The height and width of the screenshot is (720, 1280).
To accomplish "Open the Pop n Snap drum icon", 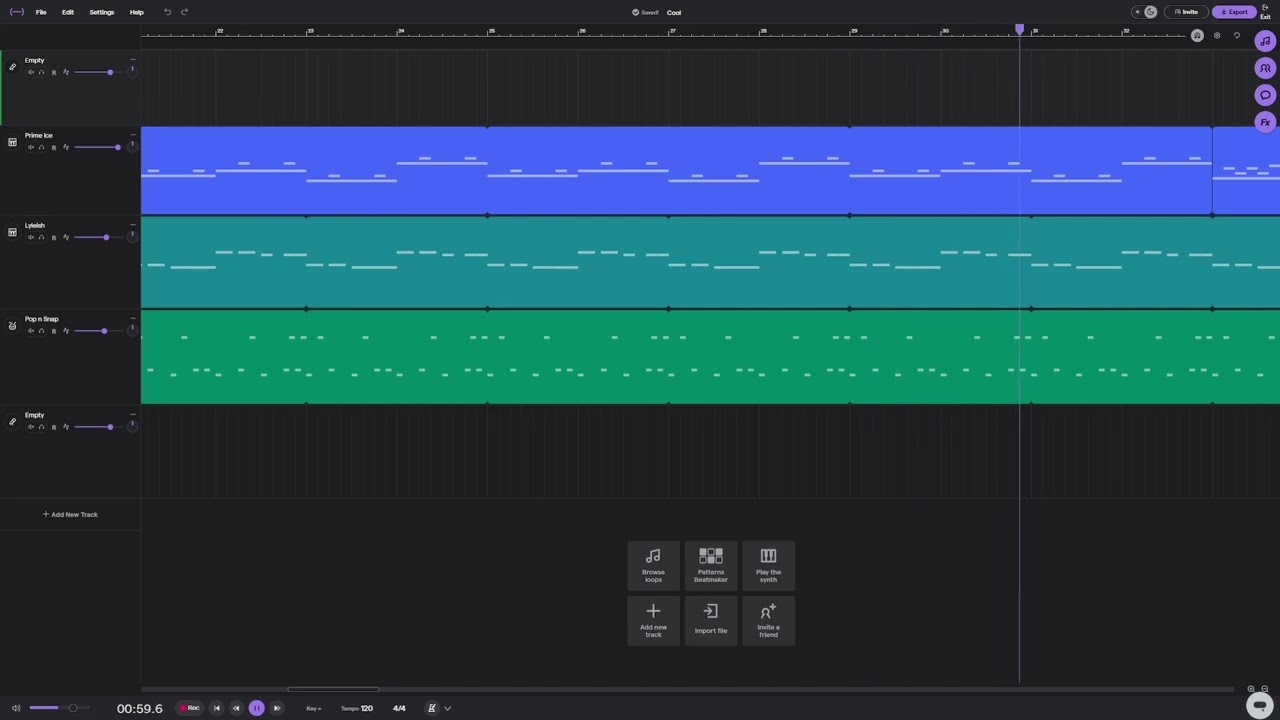I will [12, 325].
